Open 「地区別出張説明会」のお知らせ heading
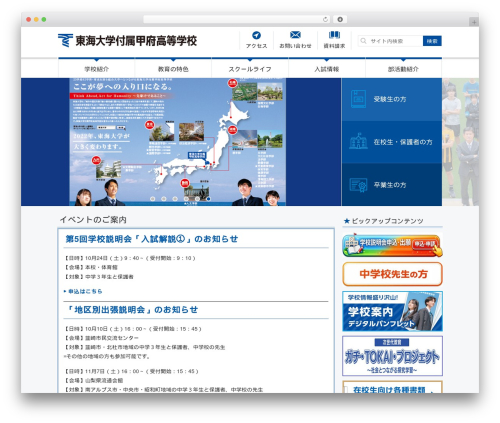The width and height of the screenshot is (500, 423). [x=132, y=310]
